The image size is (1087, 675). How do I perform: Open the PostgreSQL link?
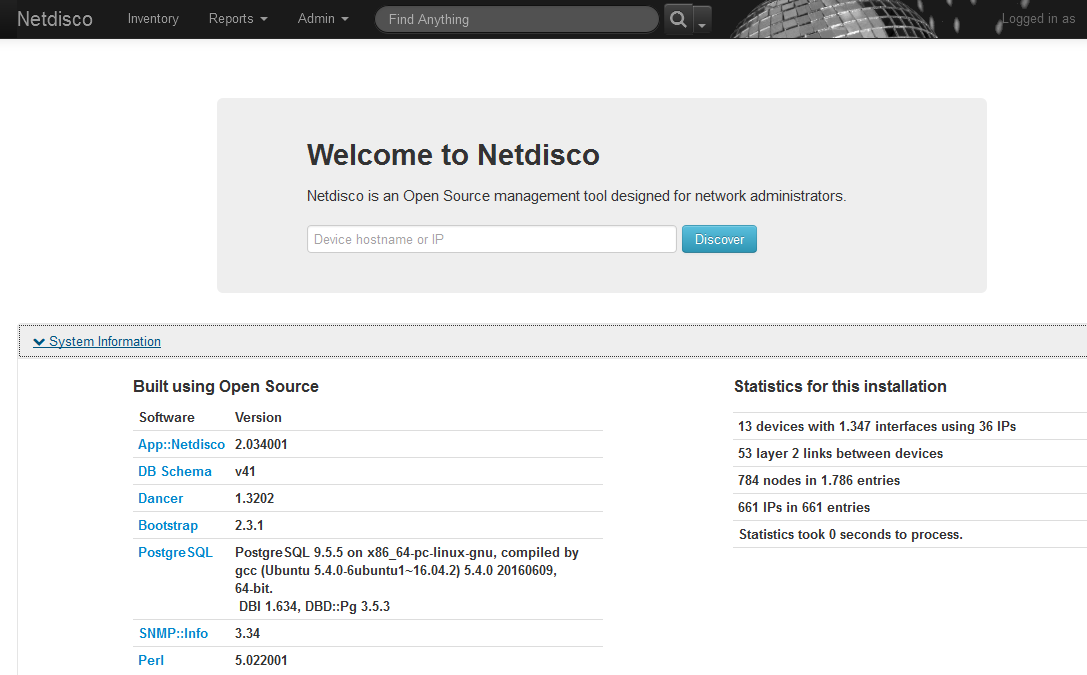click(175, 552)
